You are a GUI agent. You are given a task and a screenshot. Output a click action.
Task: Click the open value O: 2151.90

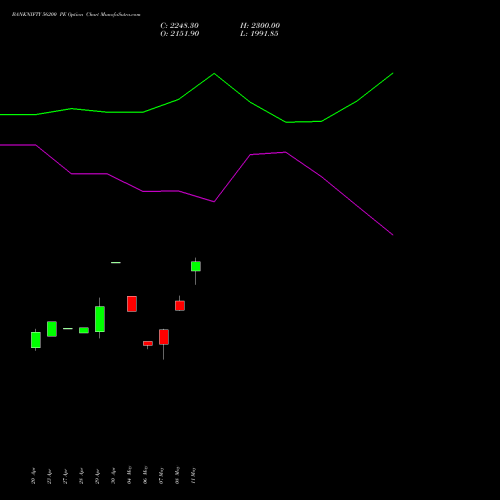coord(180,34)
